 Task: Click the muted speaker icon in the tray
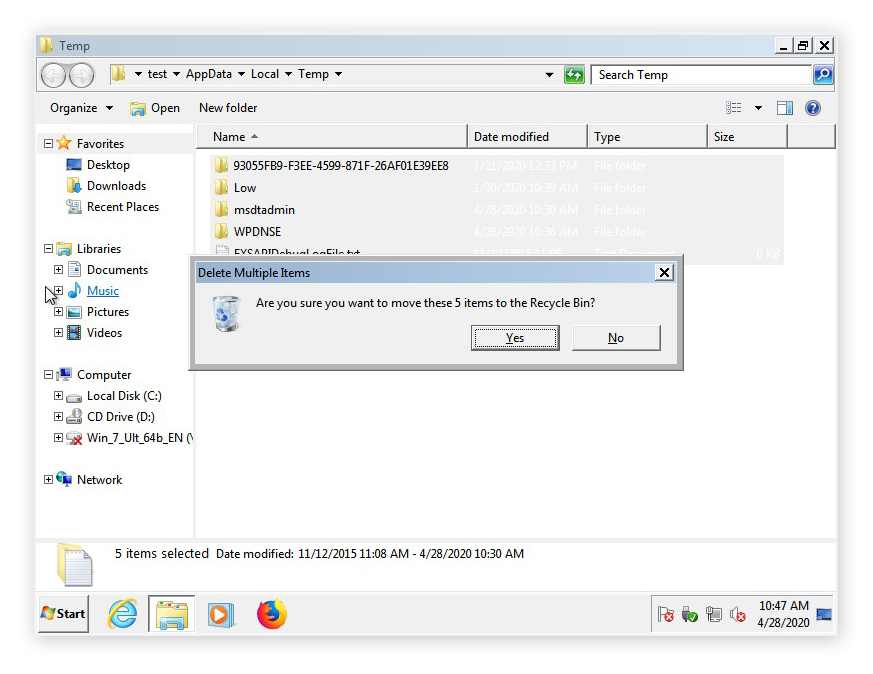[x=738, y=614]
